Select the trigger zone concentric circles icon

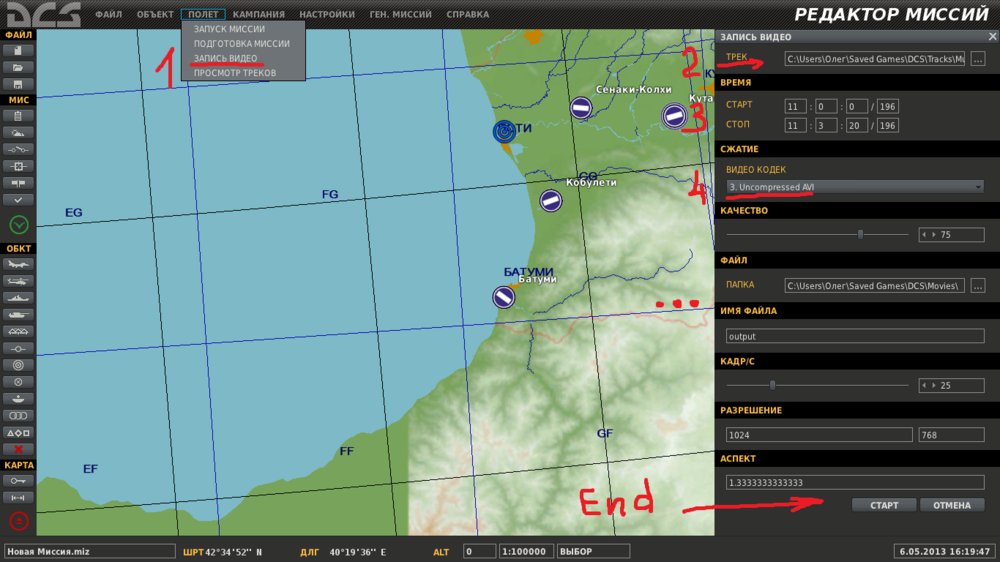[x=18, y=365]
